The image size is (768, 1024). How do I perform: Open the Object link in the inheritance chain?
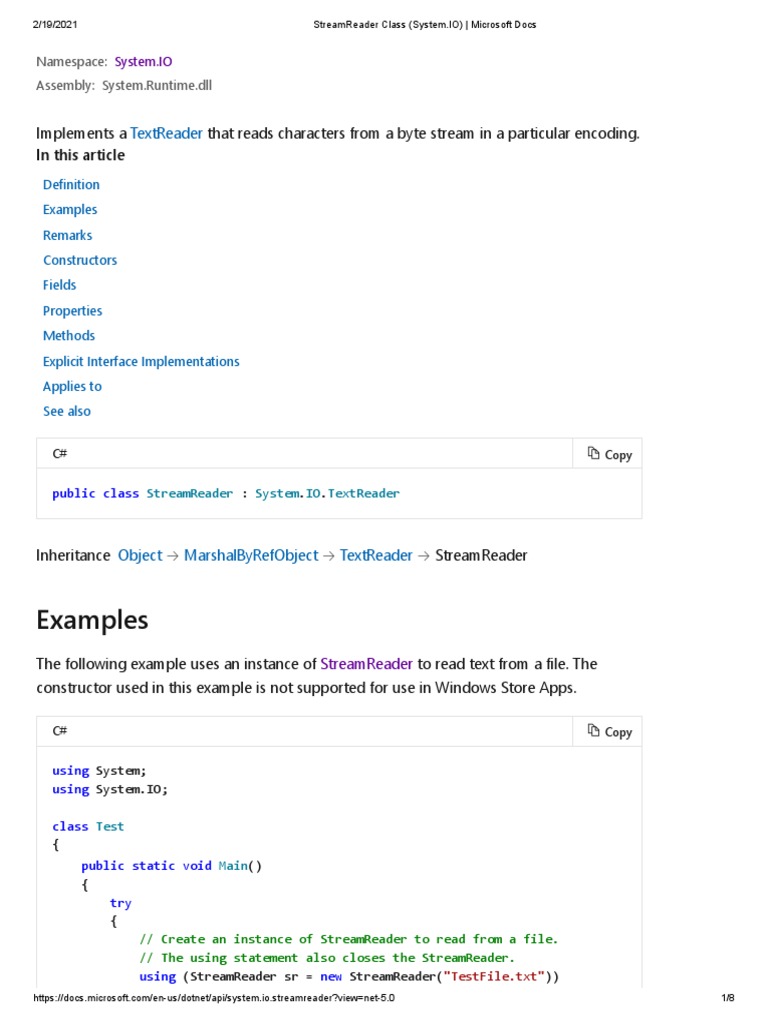coord(140,555)
